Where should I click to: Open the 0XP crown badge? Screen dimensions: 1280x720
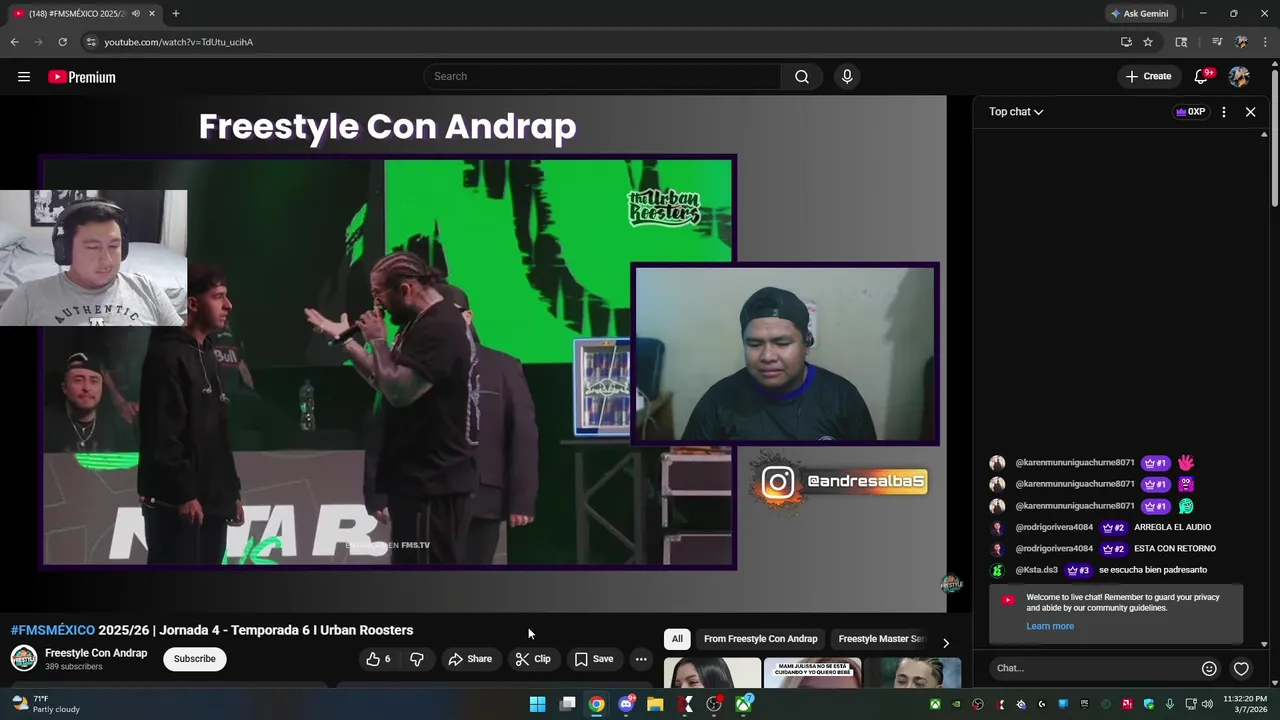pos(1190,112)
